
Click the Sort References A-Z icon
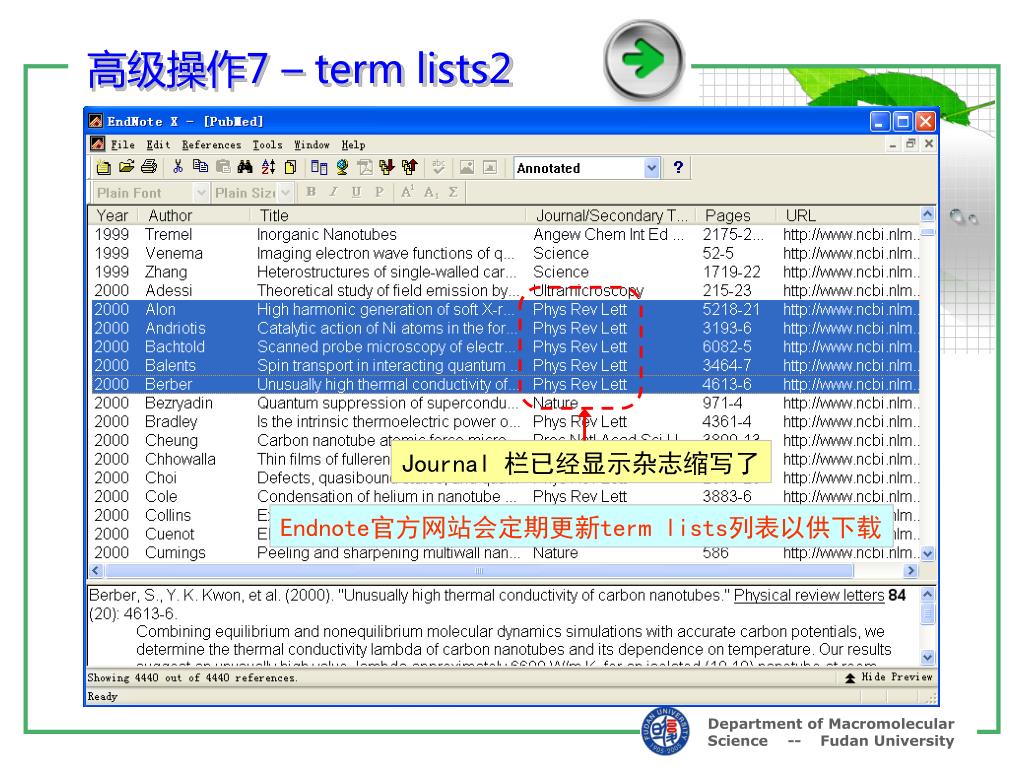click(x=268, y=168)
